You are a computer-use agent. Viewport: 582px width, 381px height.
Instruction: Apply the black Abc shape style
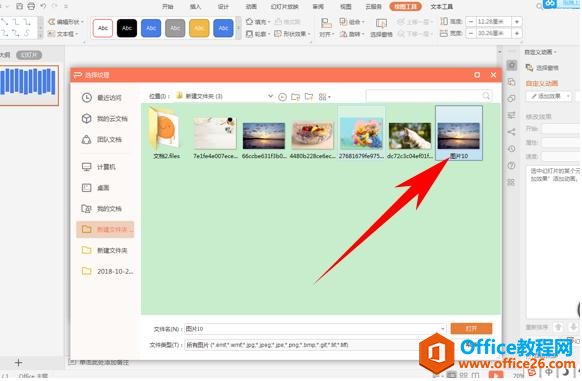point(127,28)
